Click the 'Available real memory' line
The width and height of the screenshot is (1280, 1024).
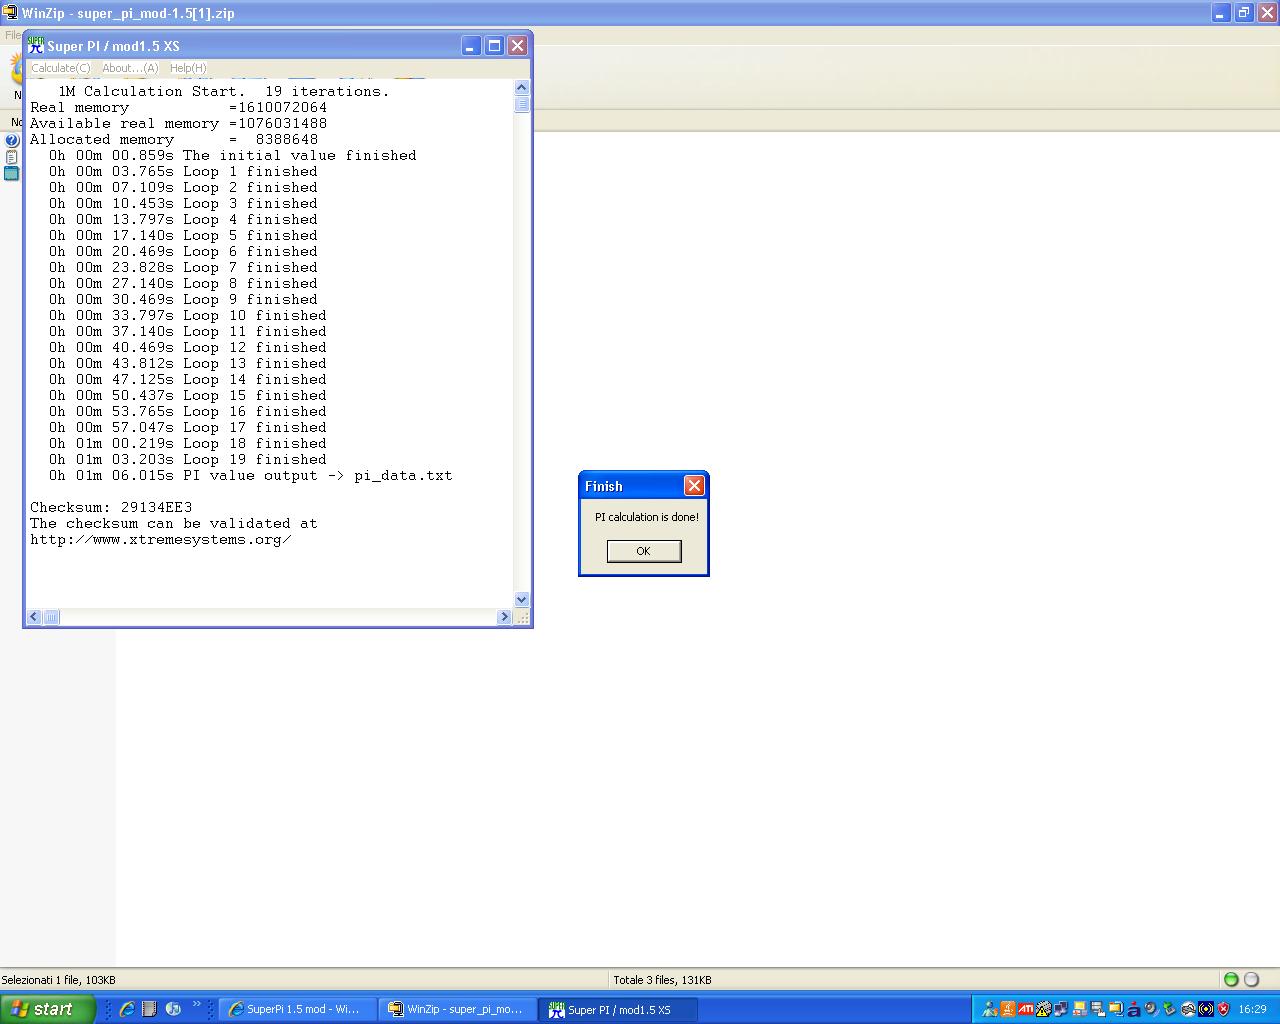tap(178, 123)
